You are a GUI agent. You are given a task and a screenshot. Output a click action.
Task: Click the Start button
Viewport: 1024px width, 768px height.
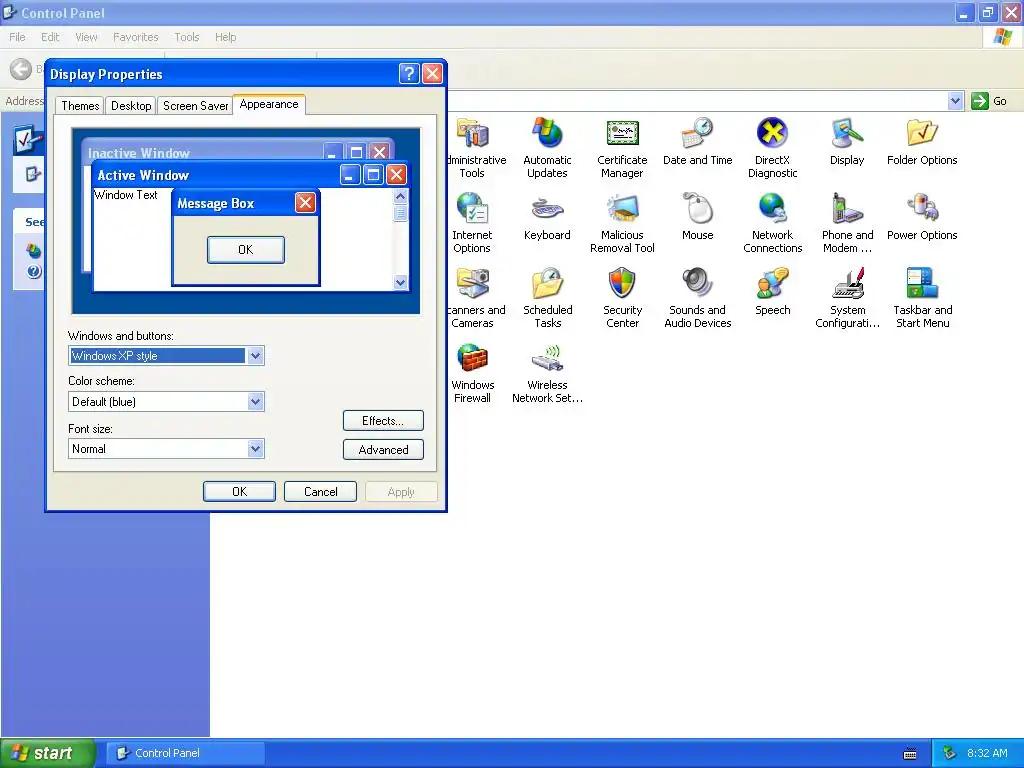(47, 753)
